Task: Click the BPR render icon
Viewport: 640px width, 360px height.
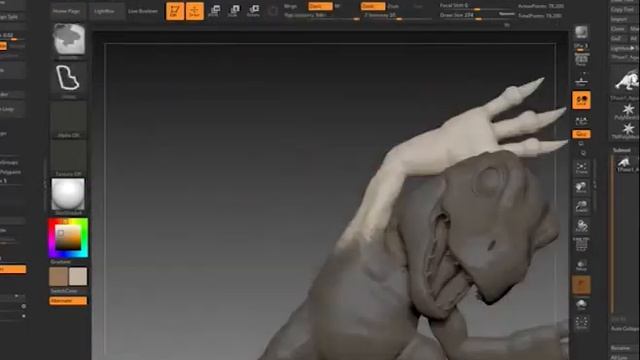Action: (581, 32)
